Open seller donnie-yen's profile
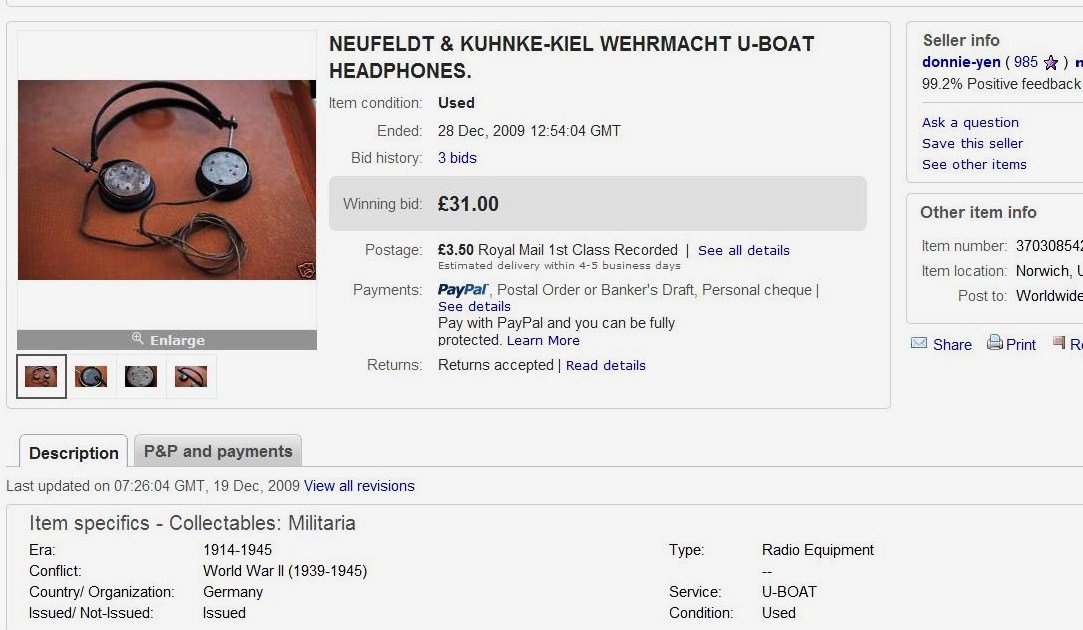 coord(961,62)
